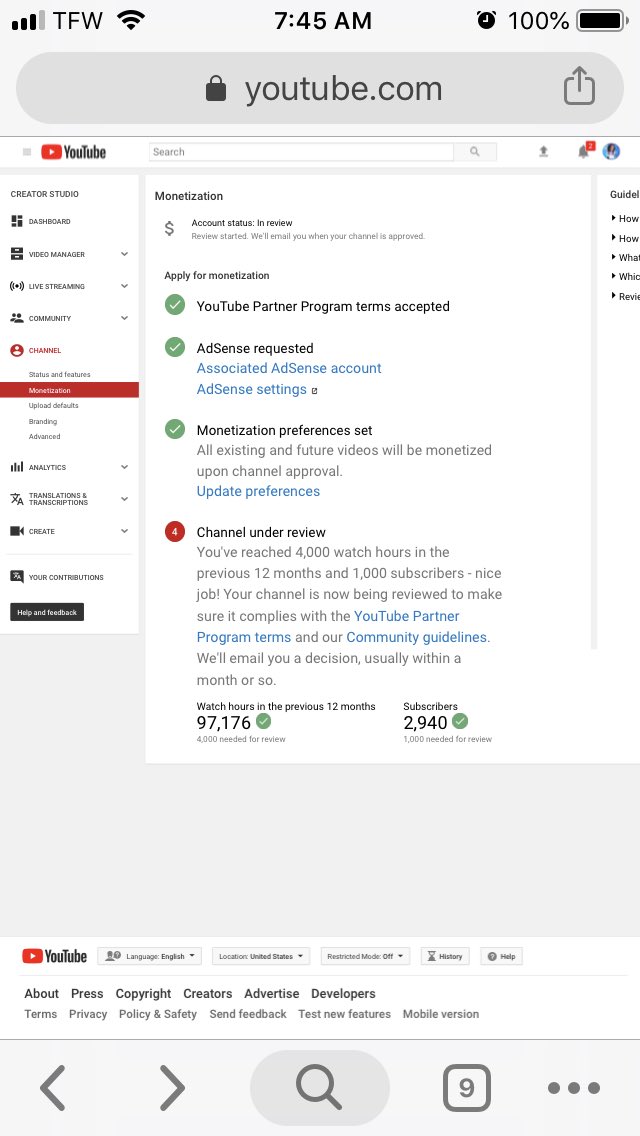Open the AdSense settings link
The height and width of the screenshot is (1136, 640).
tap(252, 389)
